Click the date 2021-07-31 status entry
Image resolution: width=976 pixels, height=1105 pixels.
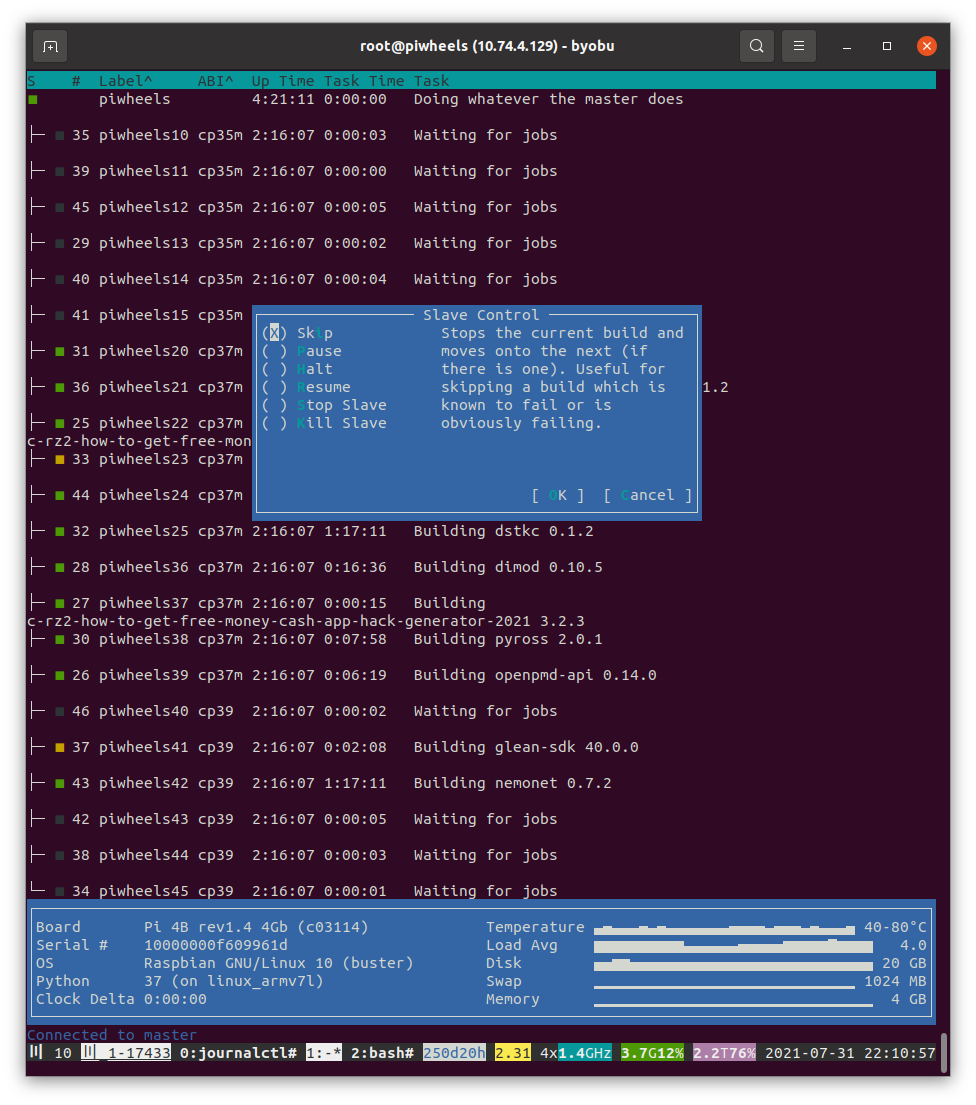point(810,1053)
